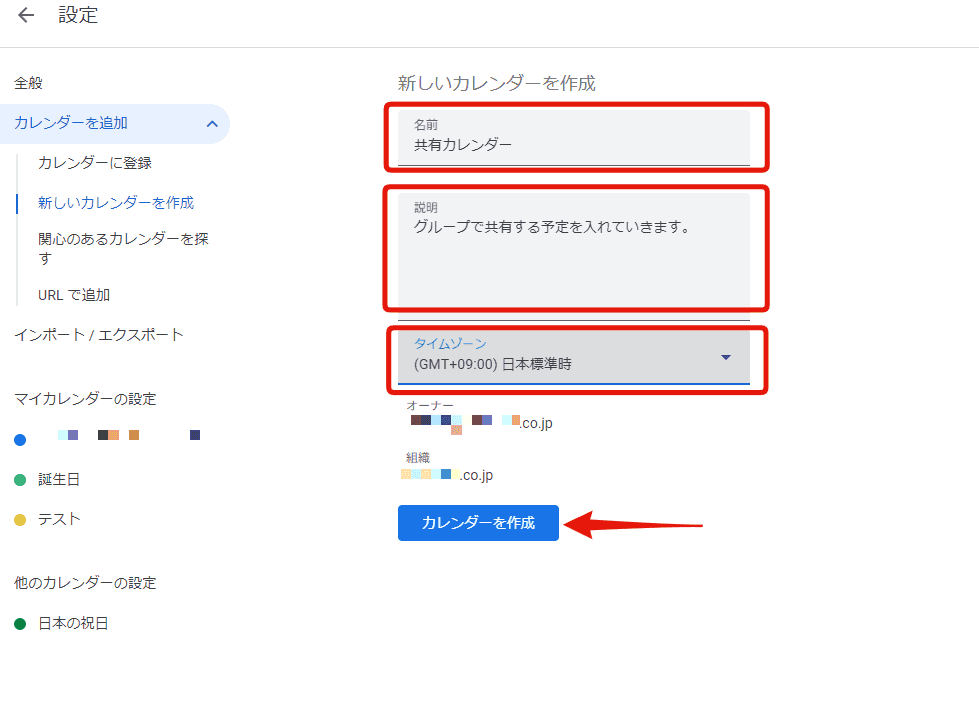Click the 新しいカレンダーを作成 form heading
The width and height of the screenshot is (979, 710).
pos(496,83)
